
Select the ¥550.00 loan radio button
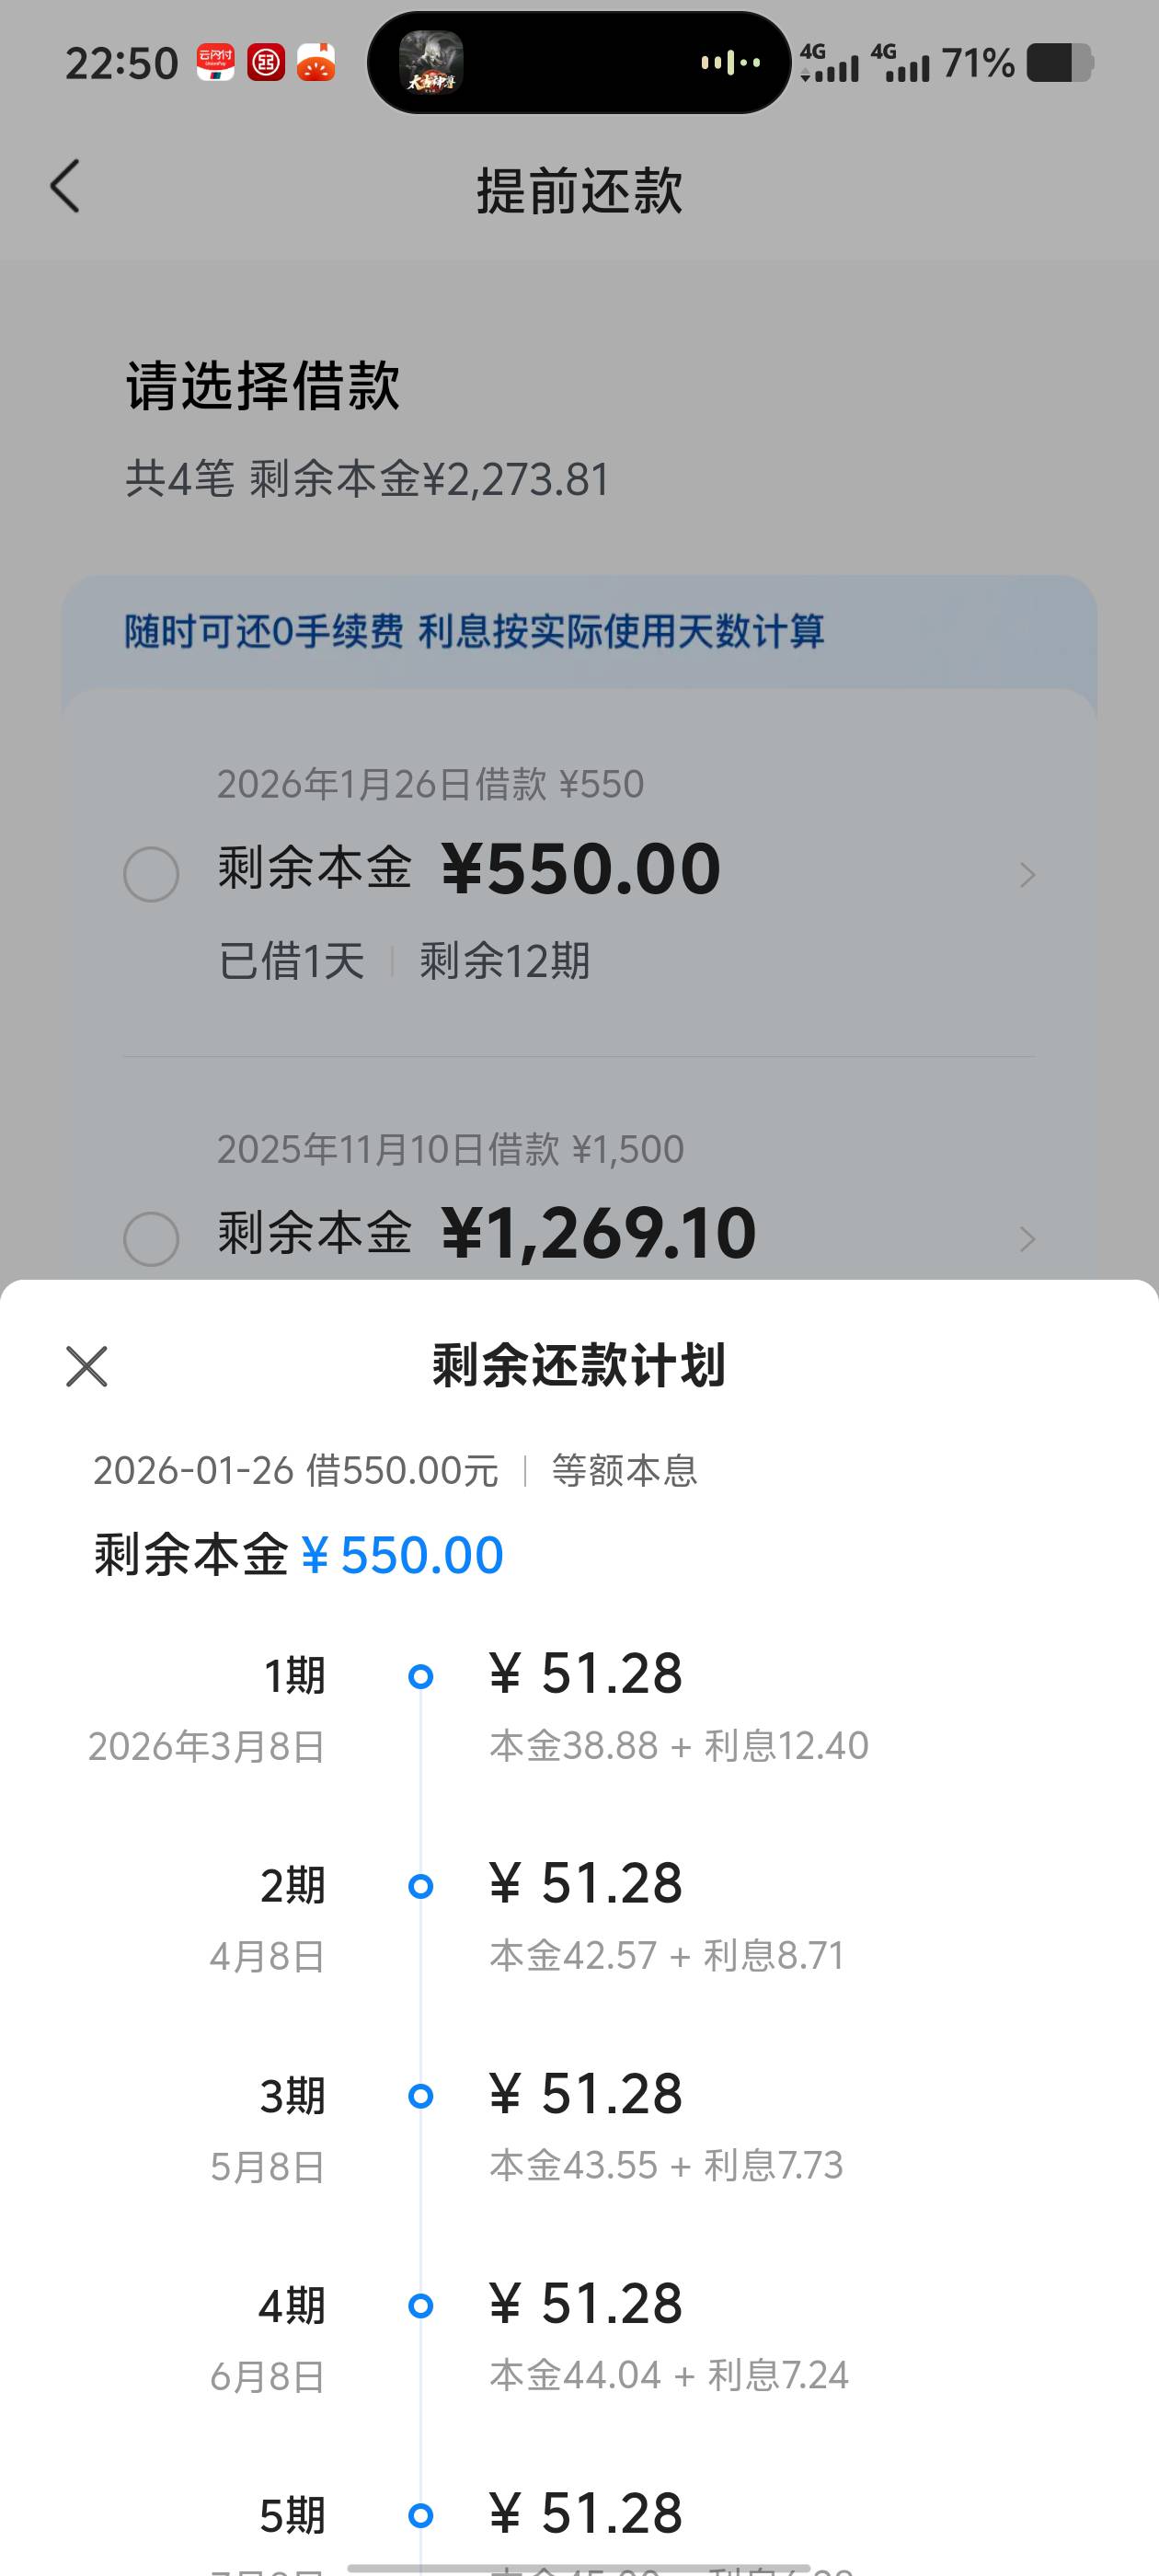tap(151, 875)
